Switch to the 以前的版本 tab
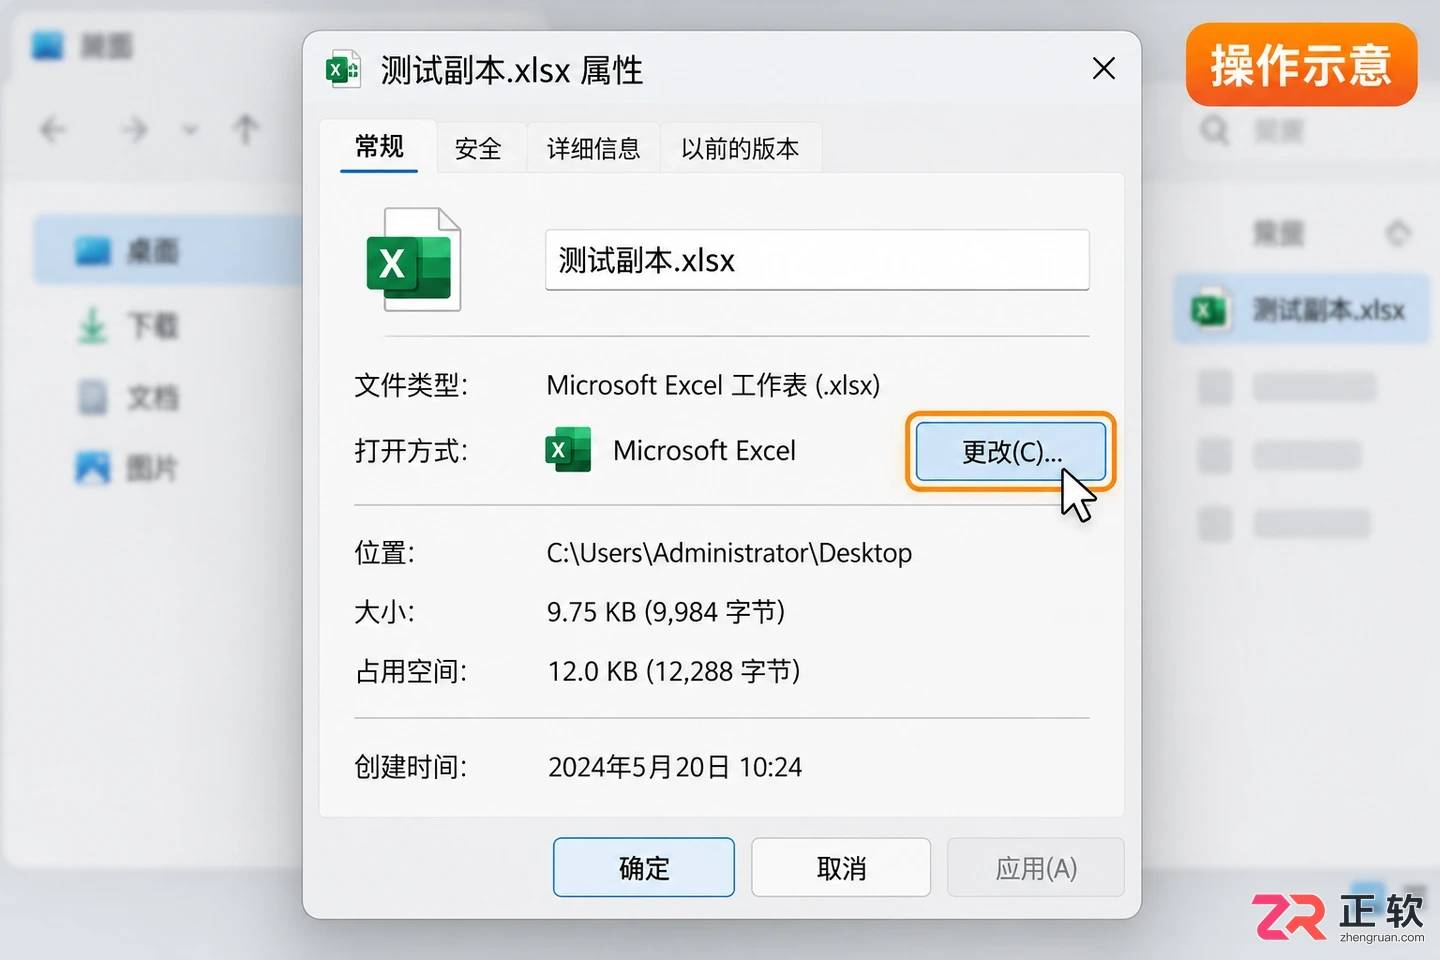The height and width of the screenshot is (960, 1440). point(740,149)
